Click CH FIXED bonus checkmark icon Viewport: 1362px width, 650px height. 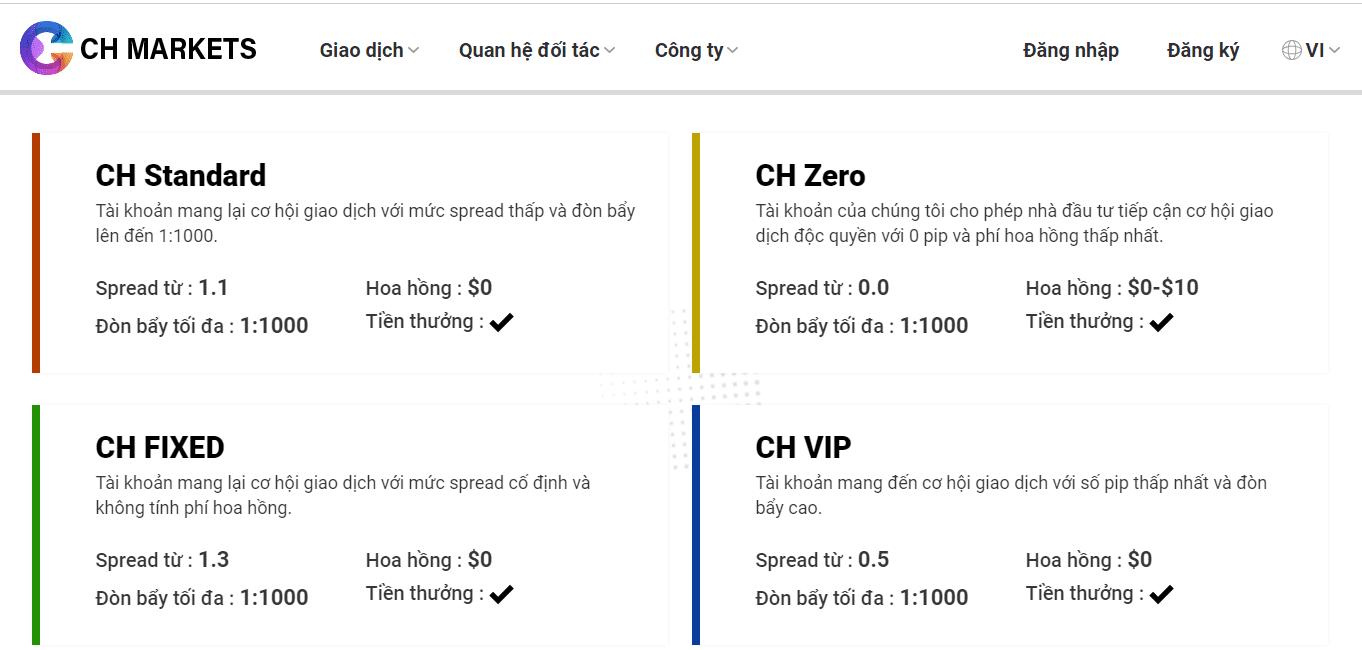coord(501,594)
